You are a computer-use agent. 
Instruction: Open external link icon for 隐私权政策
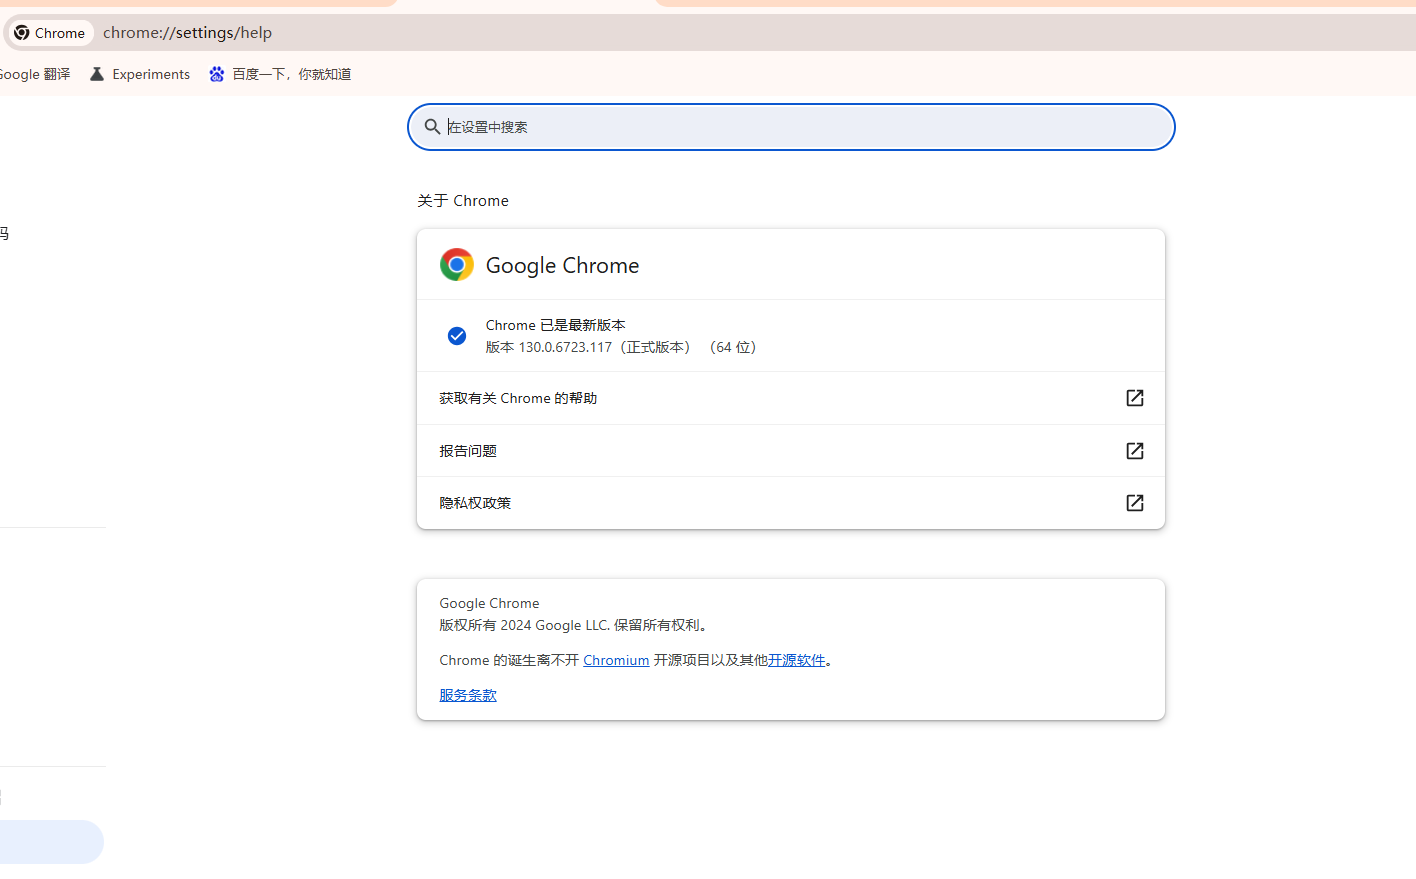(x=1135, y=503)
